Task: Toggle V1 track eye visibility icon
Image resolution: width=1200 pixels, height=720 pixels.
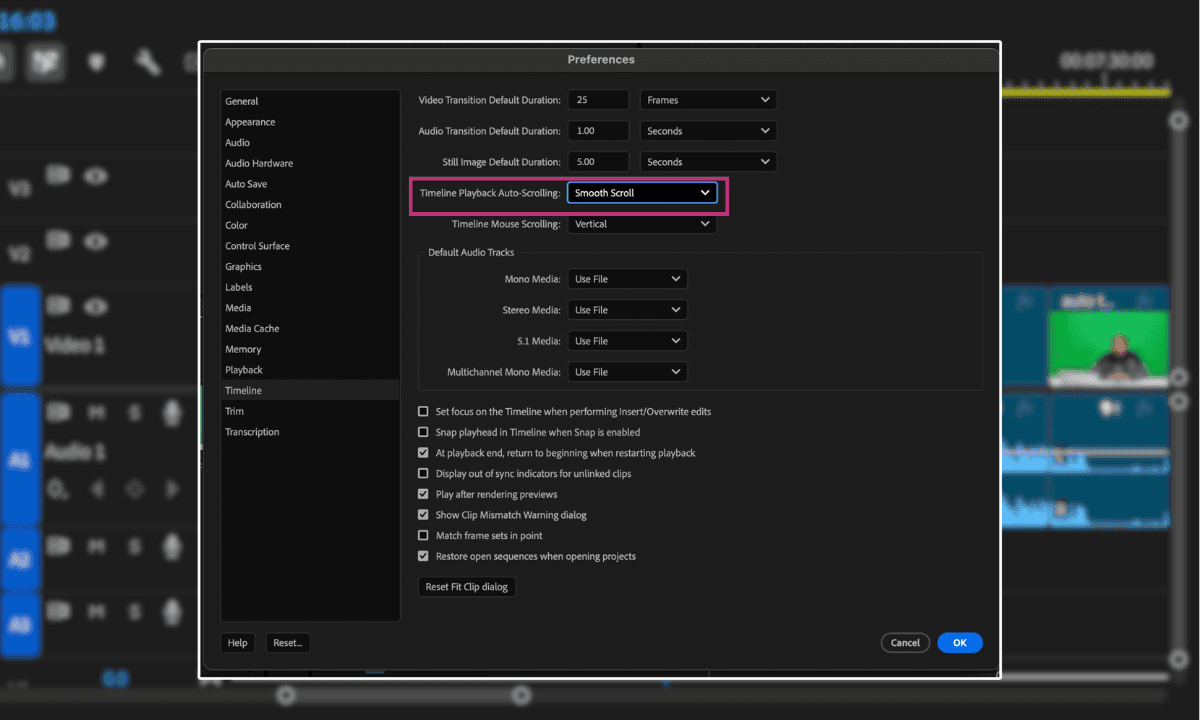Action: tap(95, 306)
